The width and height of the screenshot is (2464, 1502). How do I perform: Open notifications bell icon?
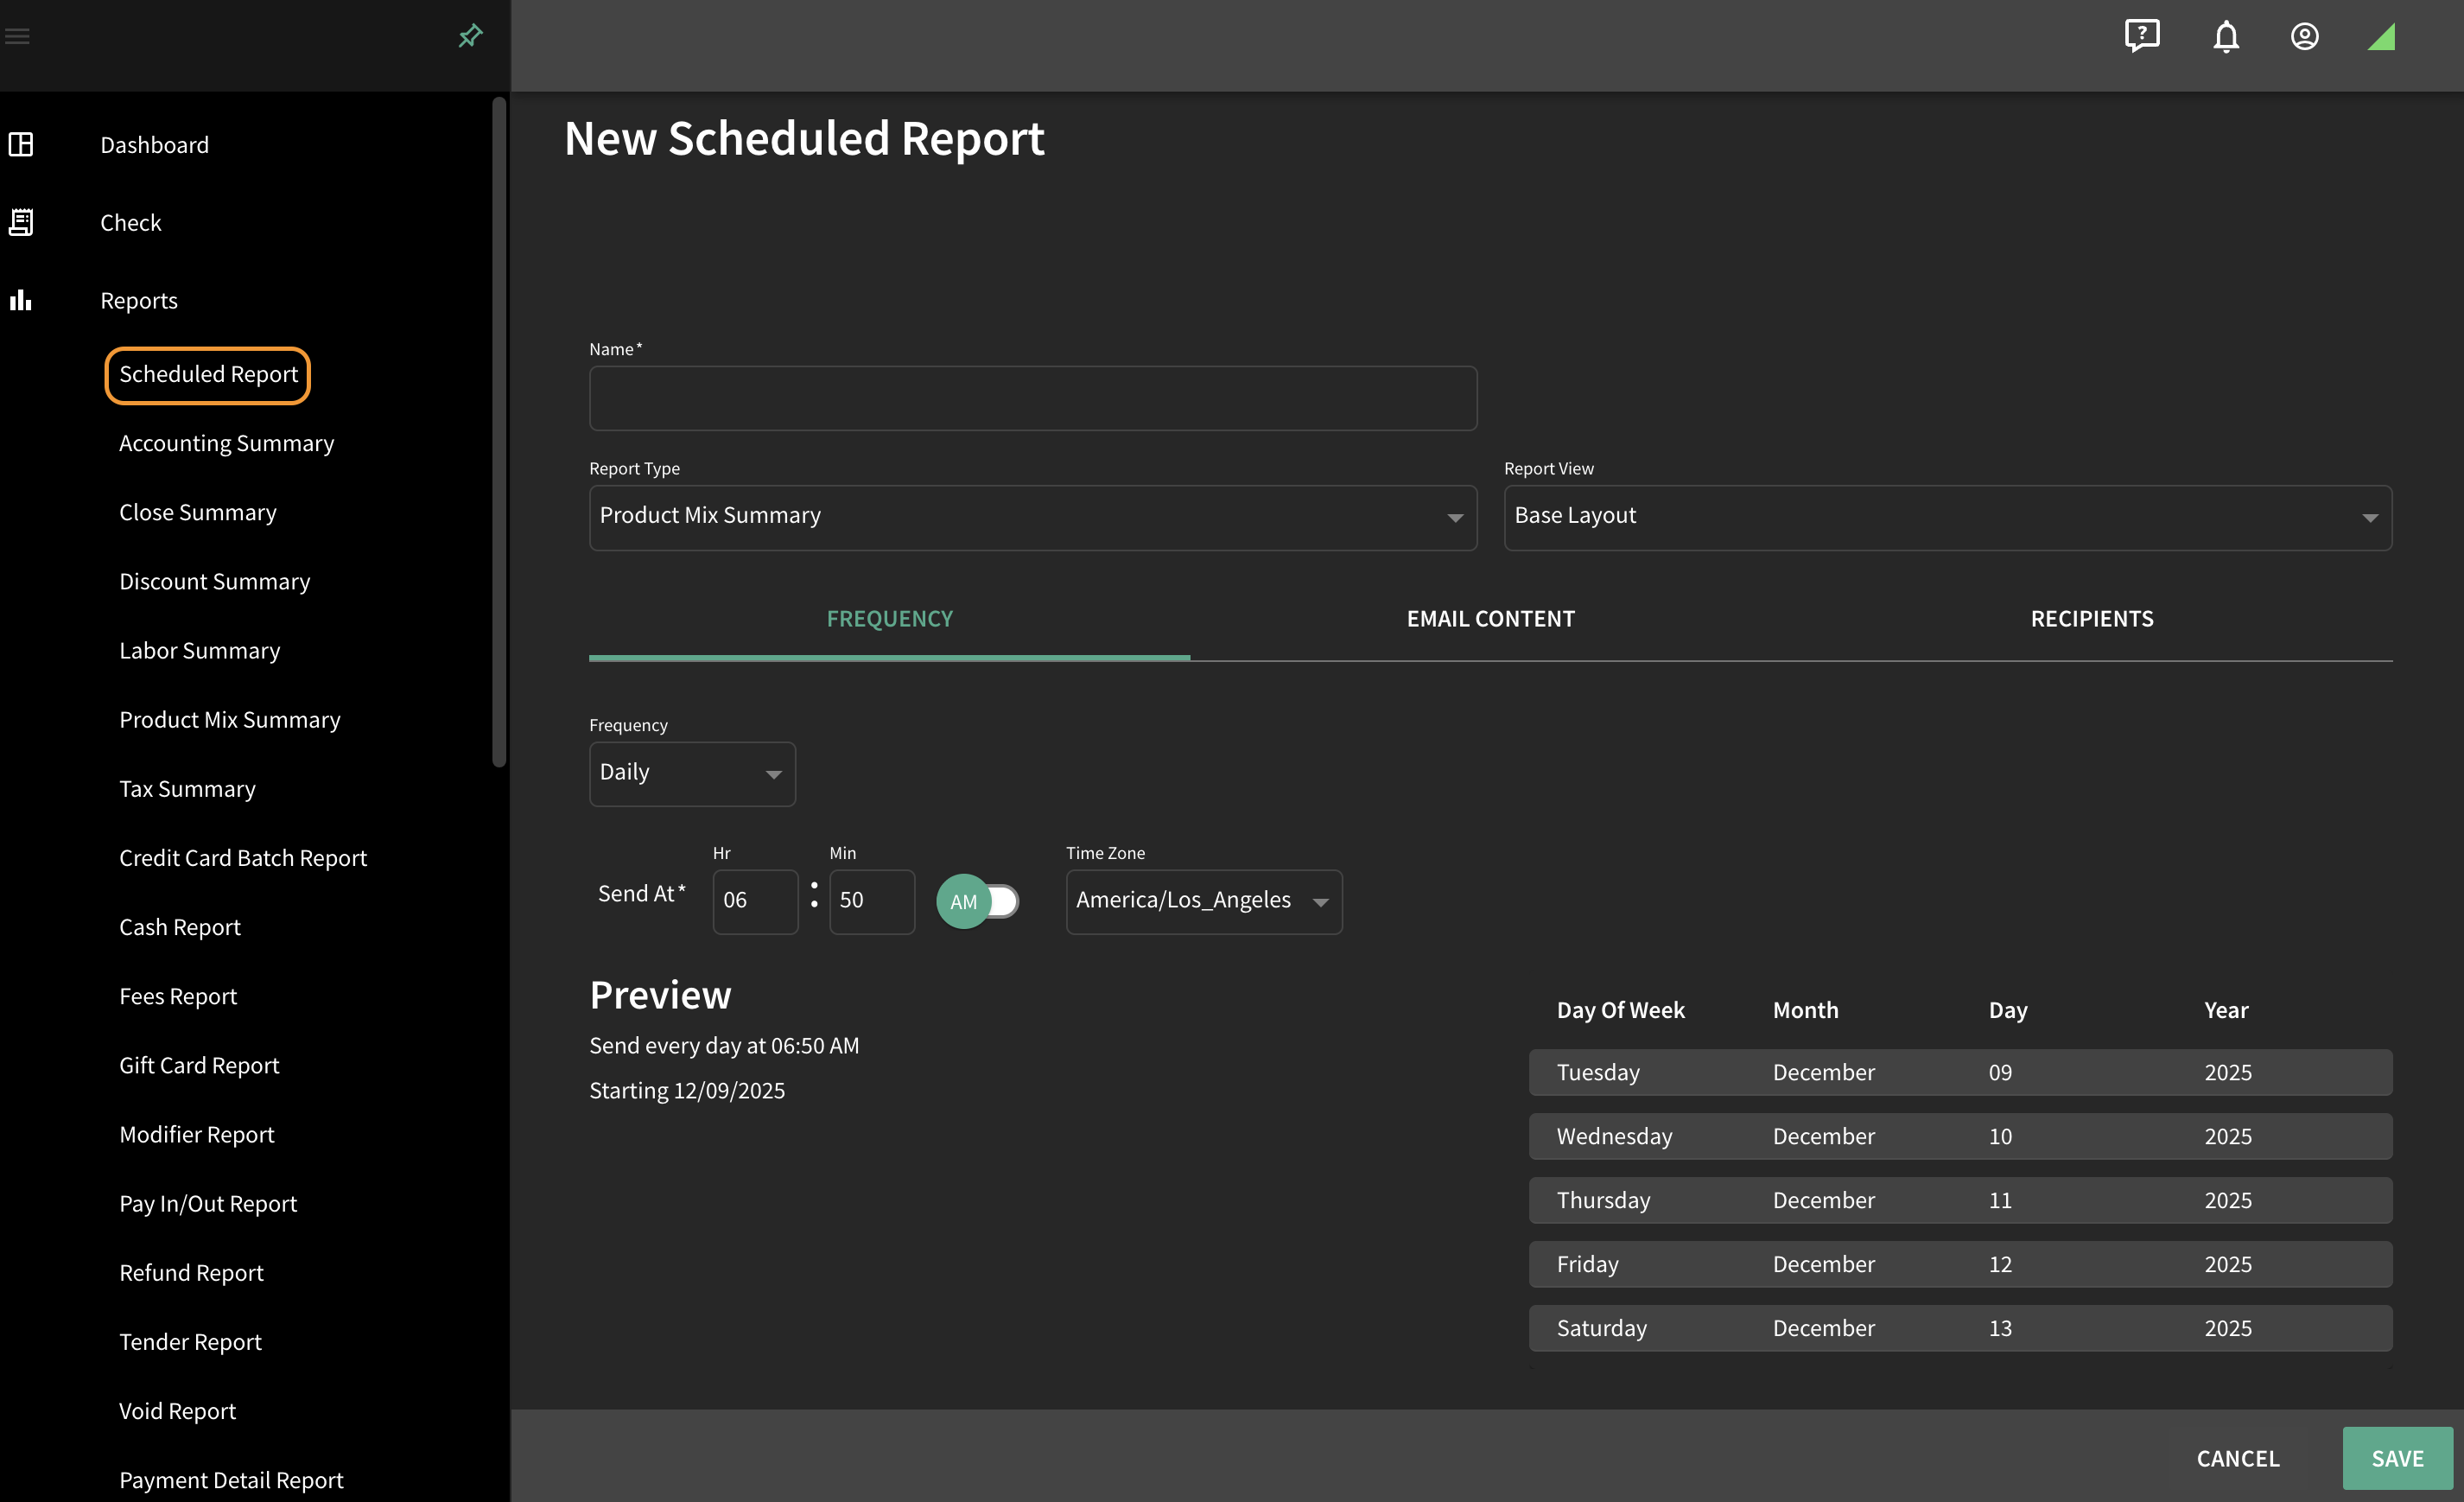tap(2226, 37)
